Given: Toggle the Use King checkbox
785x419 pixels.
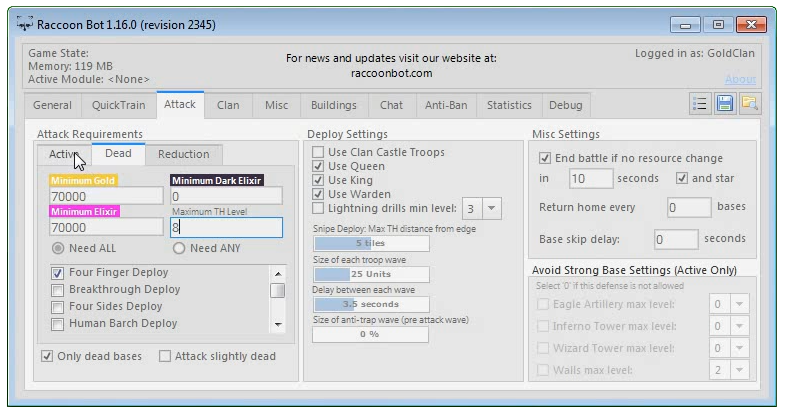Looking at the screenshot, I should point(318,180).
